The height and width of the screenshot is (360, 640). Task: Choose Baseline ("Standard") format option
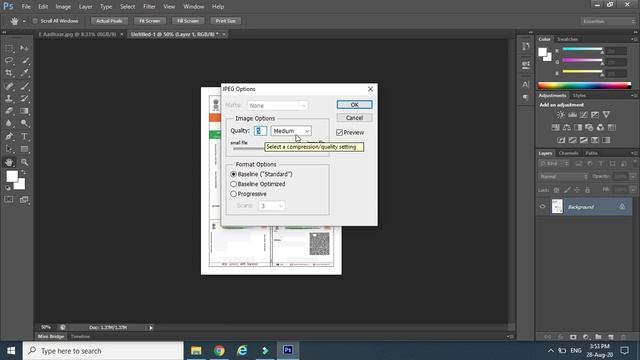[x=233, y=174]
